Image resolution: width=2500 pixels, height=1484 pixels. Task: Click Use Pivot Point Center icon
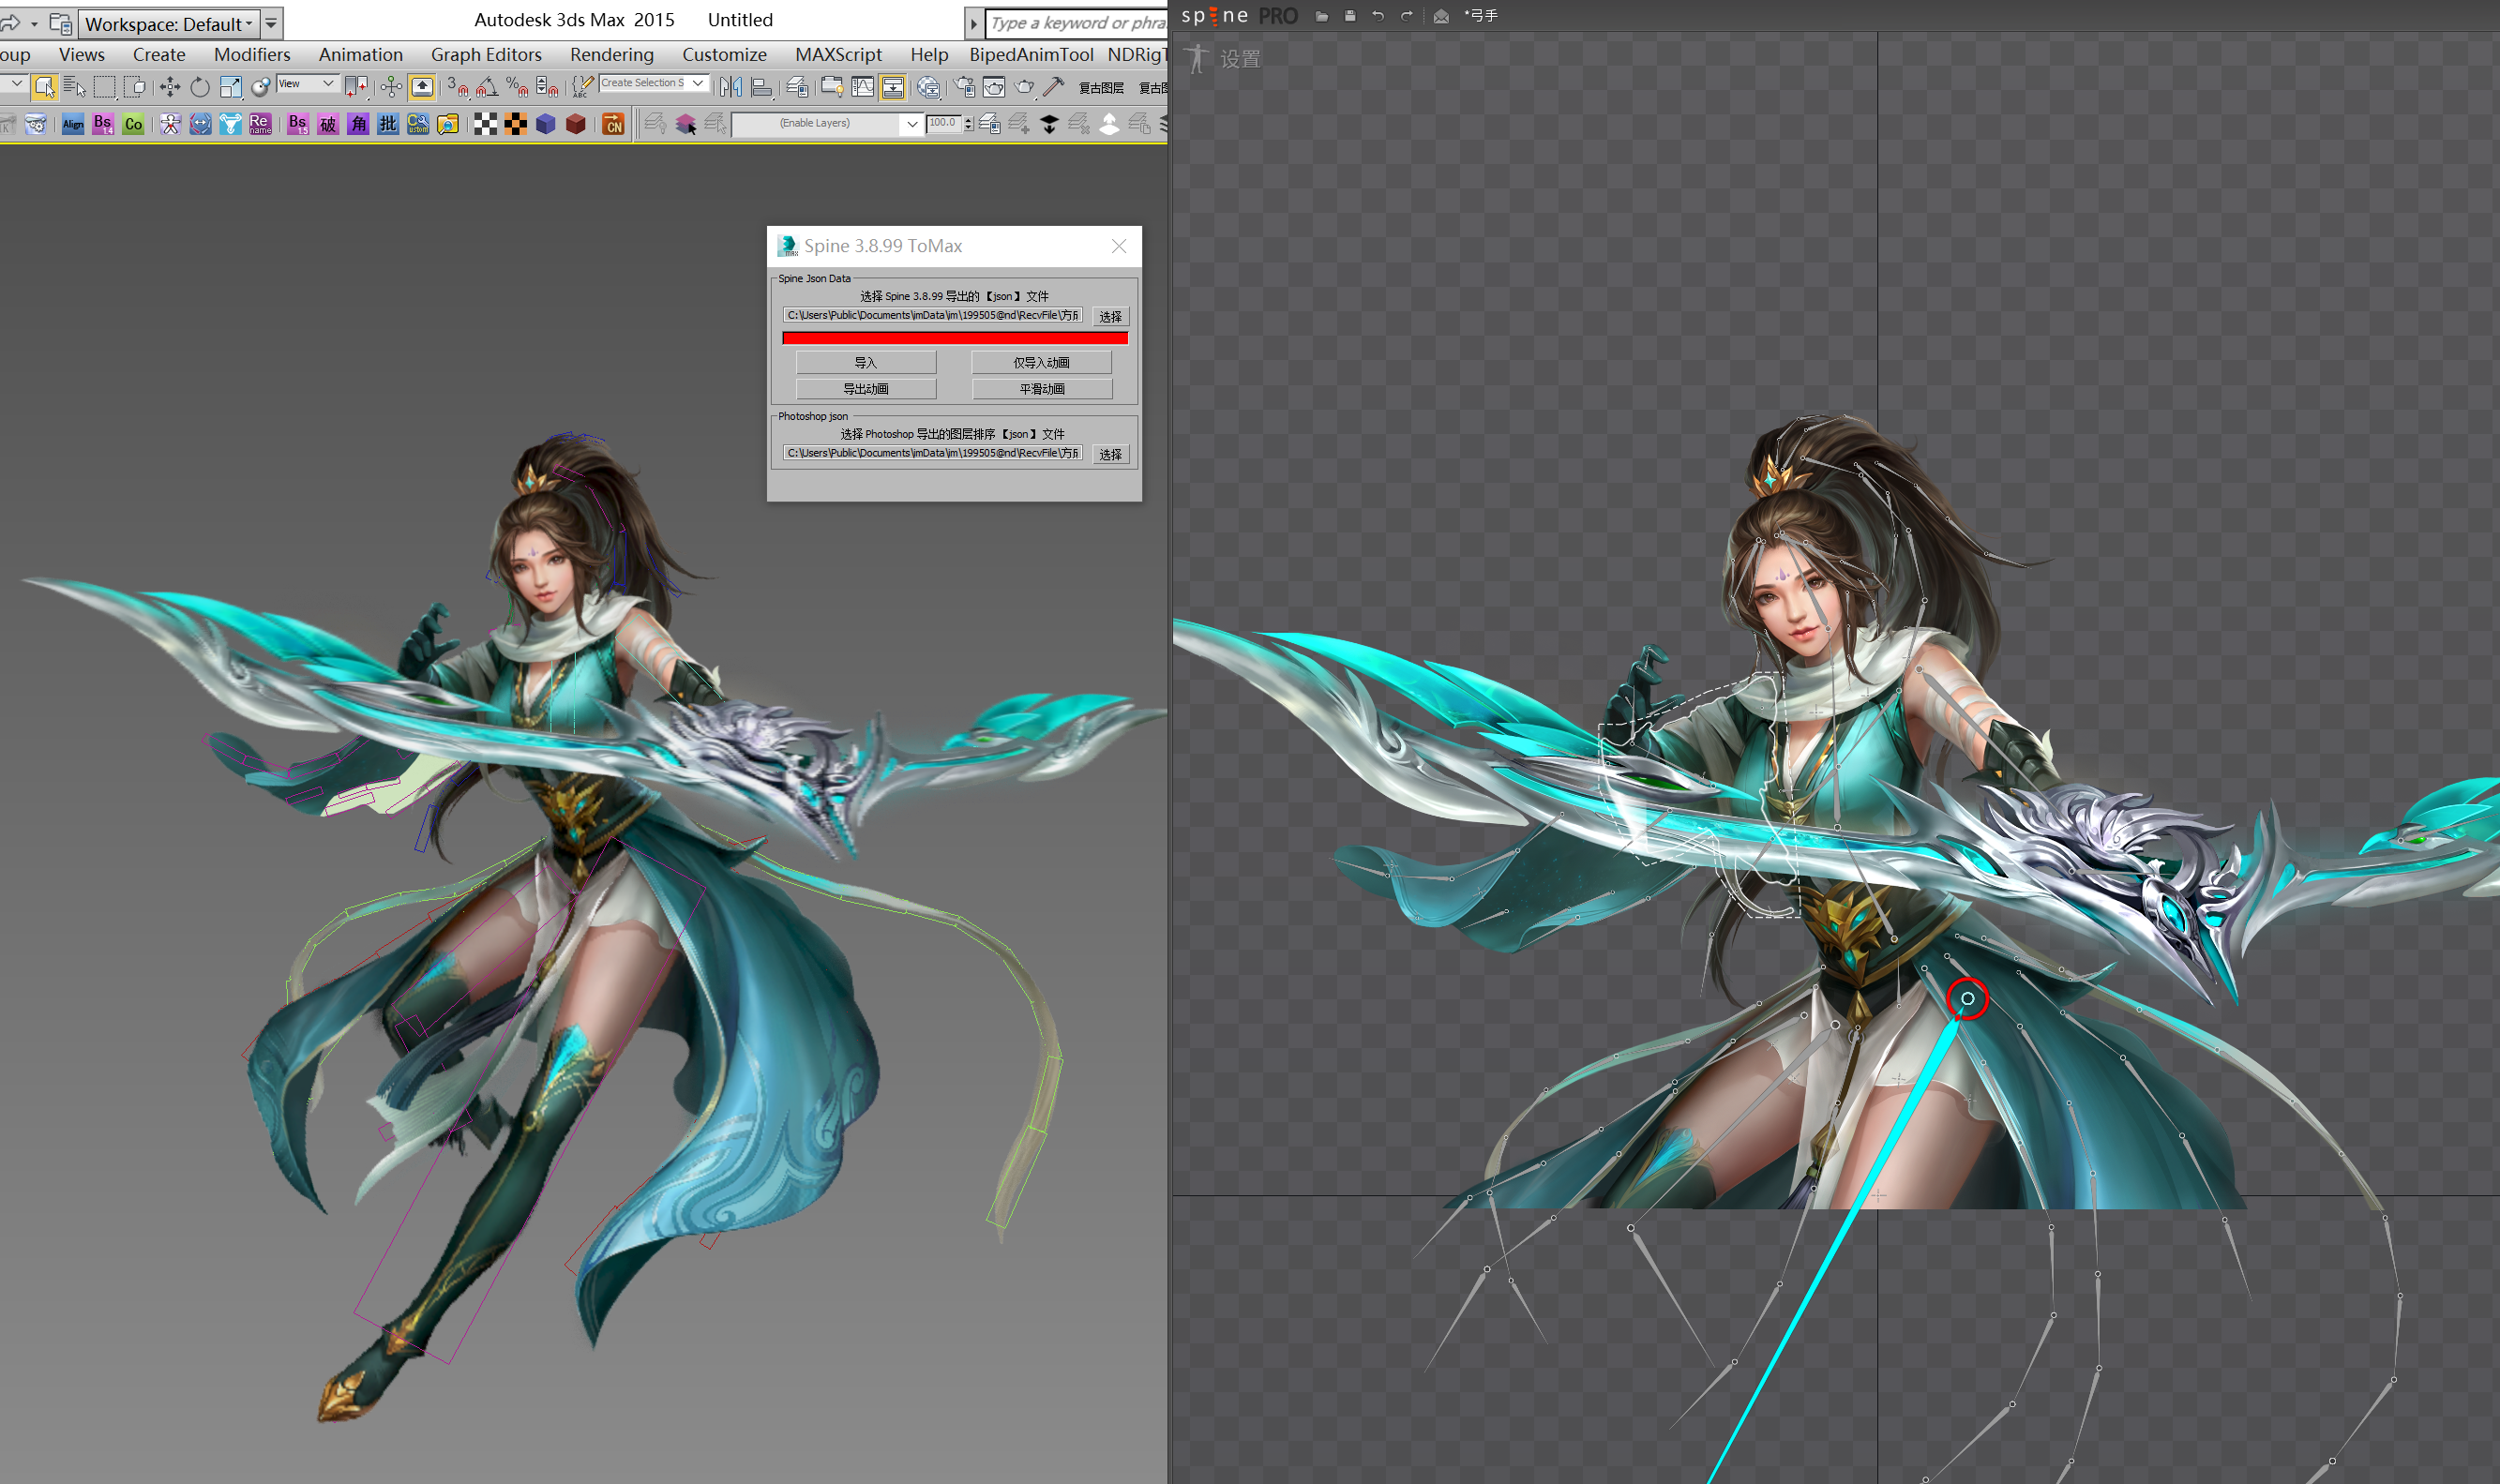pyautogui.click(x=356, y=88)
